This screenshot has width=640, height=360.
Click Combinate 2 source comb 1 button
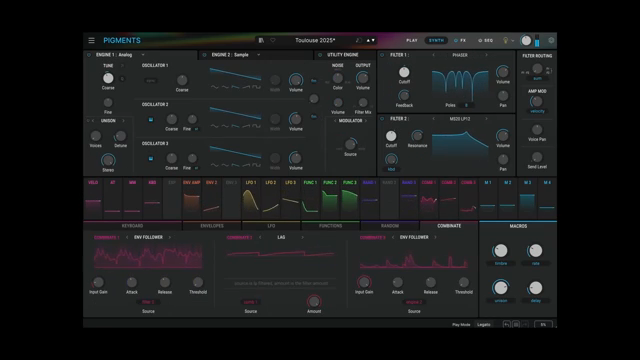(251, 302)
